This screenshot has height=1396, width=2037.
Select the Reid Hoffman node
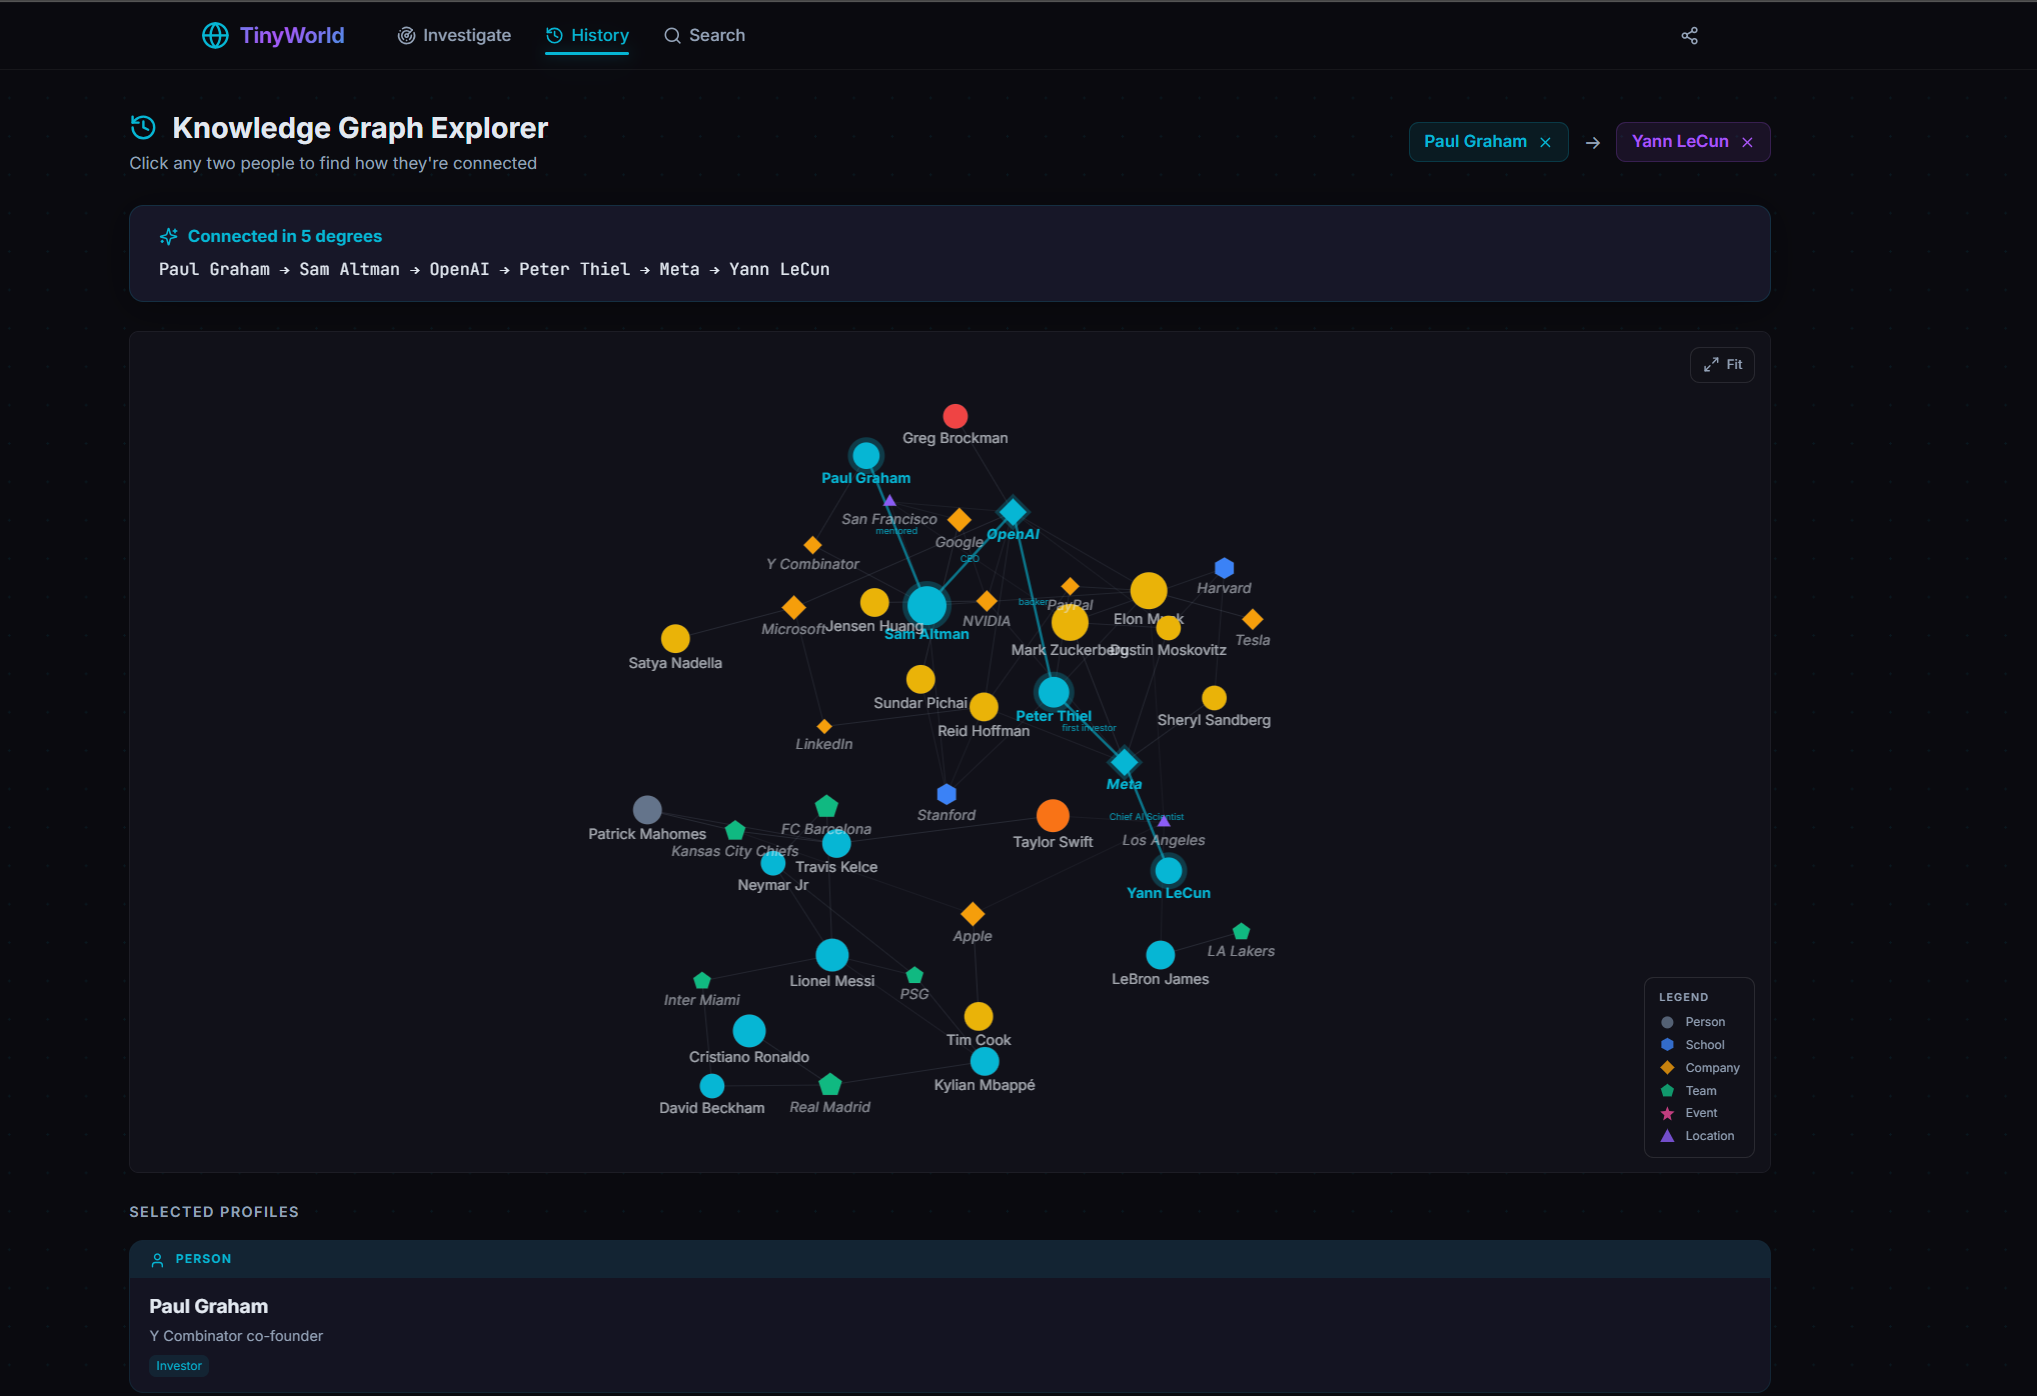click(984, 707)
